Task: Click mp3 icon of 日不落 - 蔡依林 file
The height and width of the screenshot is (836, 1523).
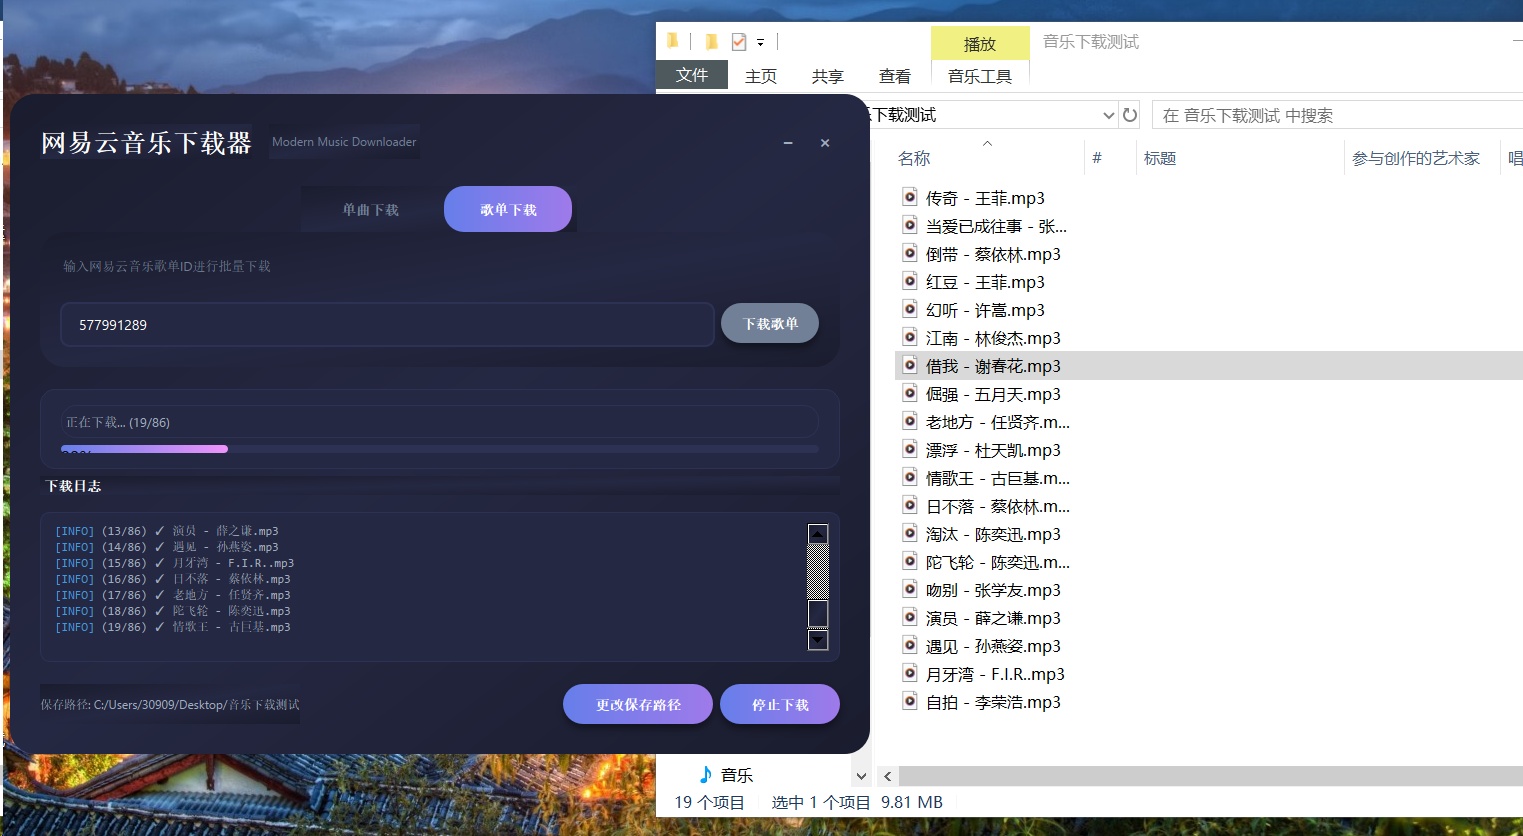Action: [x=910, y=505]
